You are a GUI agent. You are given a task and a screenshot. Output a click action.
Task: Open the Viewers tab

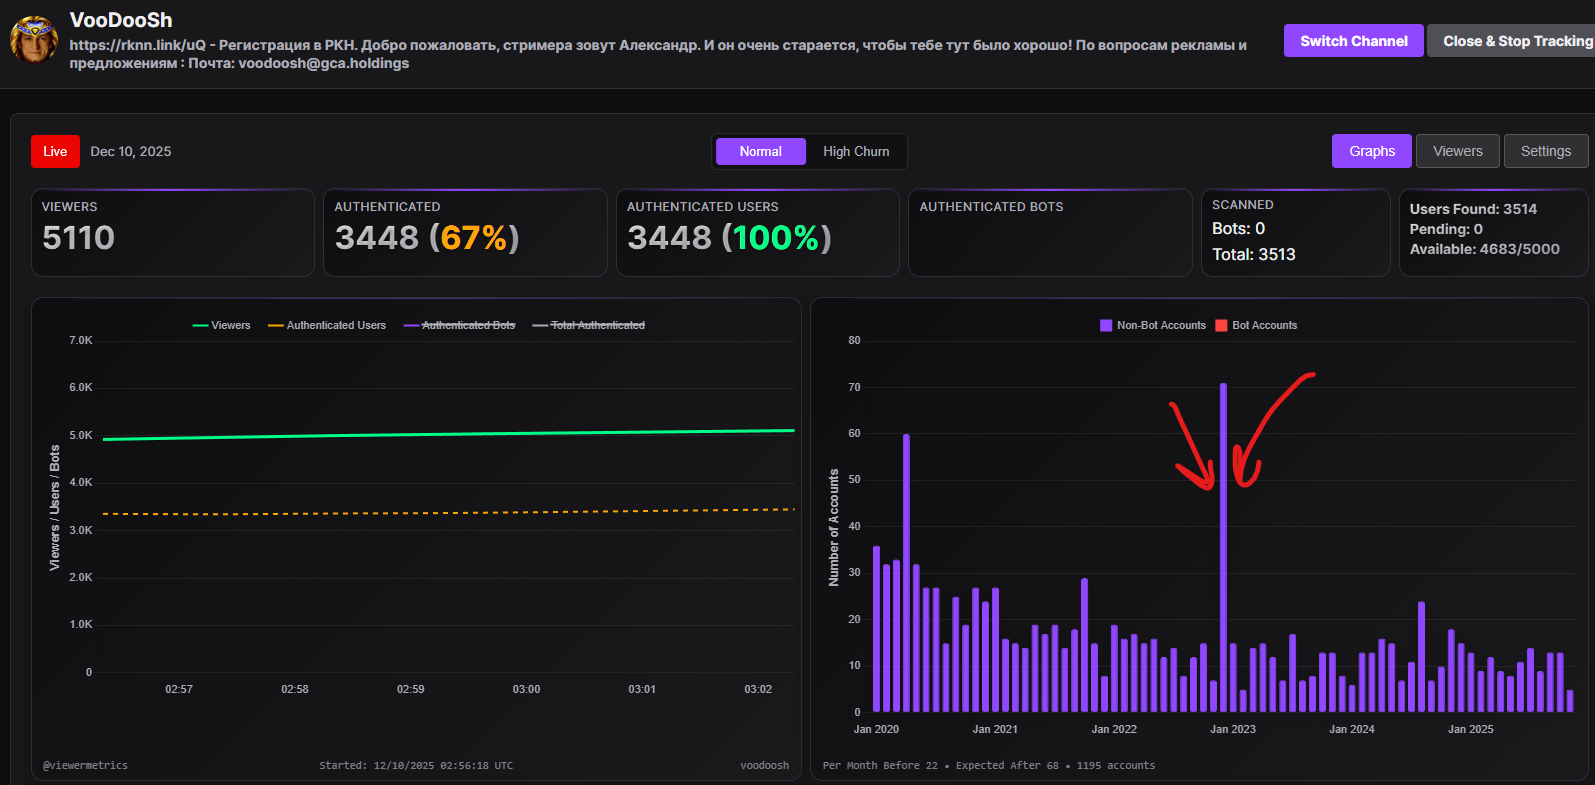[1457, 151]
